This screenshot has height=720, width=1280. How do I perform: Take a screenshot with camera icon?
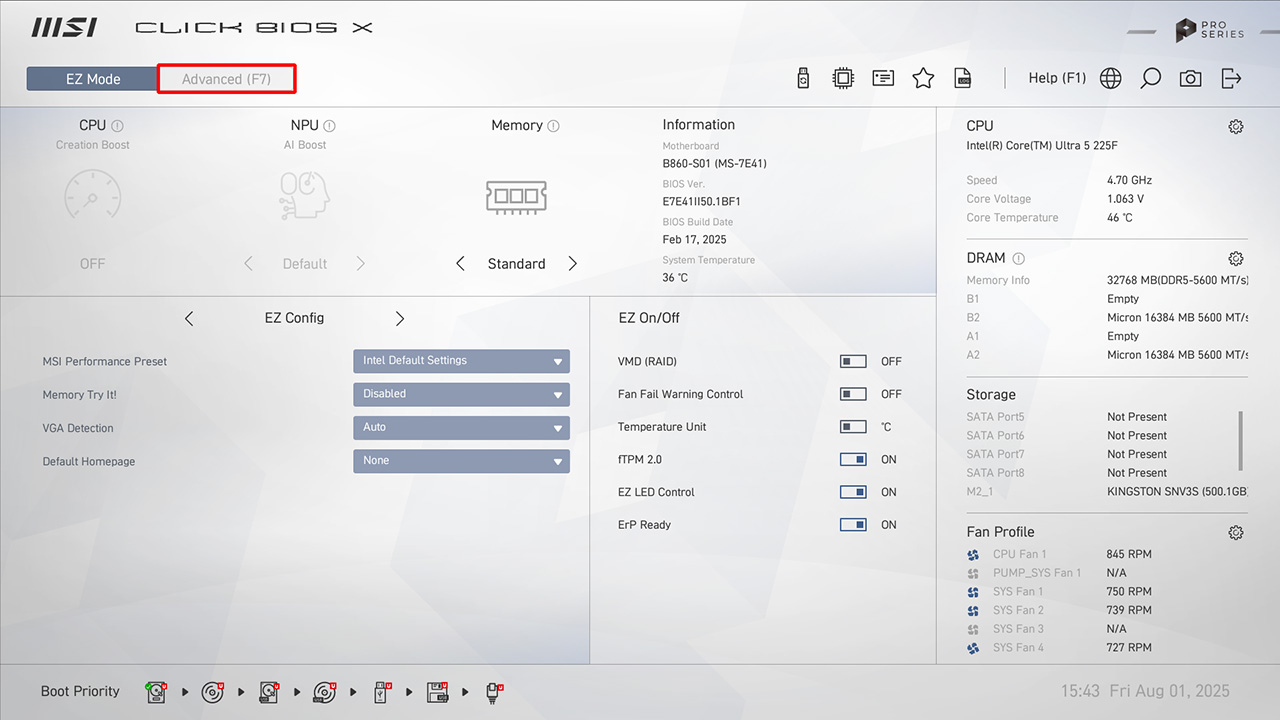coord(1190,78)
